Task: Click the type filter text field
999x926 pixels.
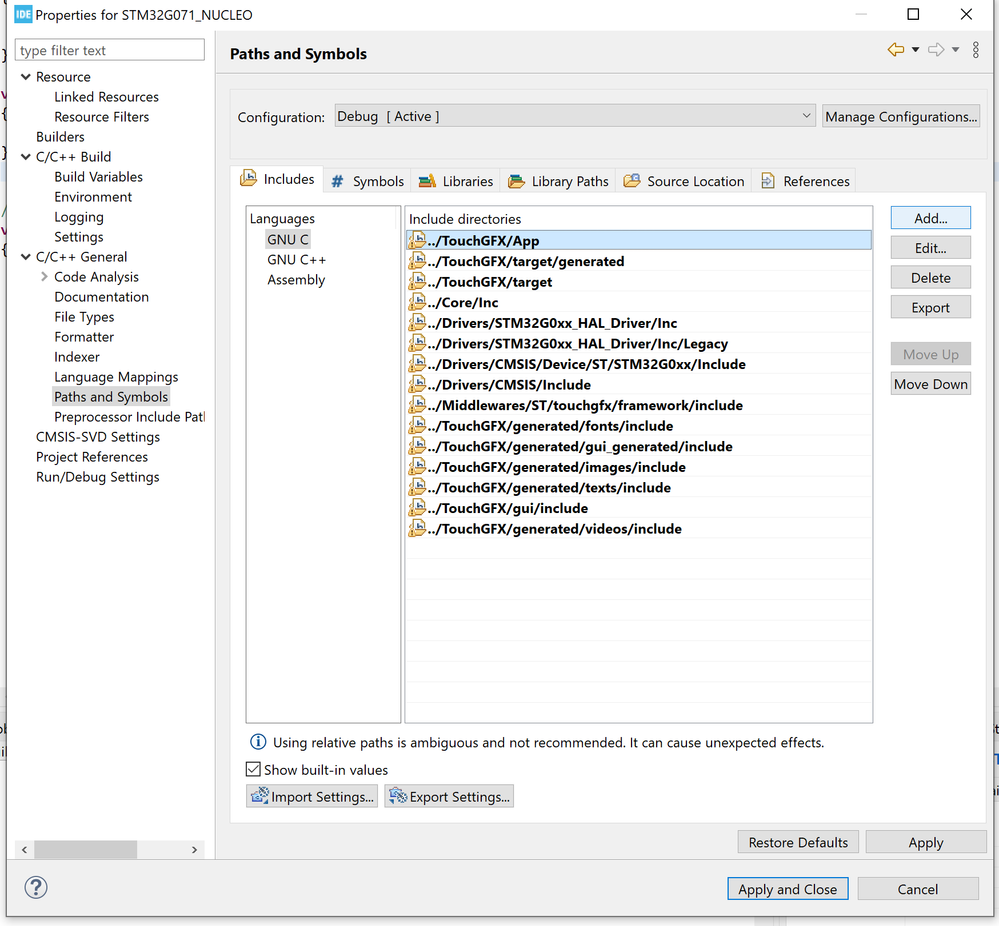Action: (110, 50)
